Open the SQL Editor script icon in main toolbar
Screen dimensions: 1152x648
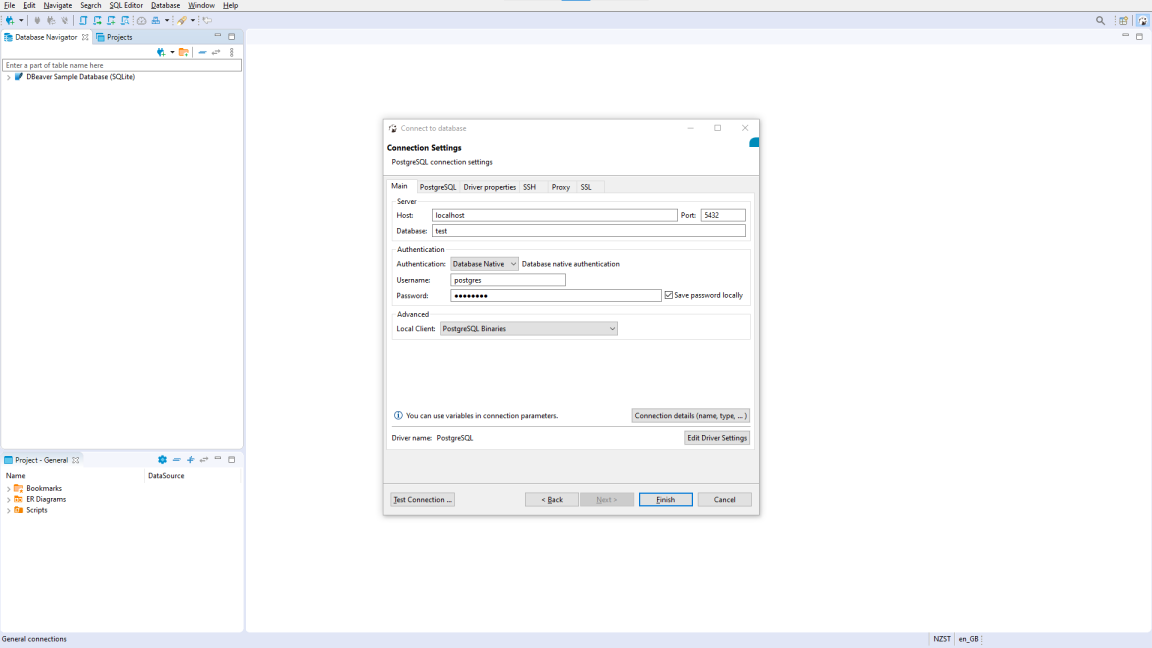(83, 21)
